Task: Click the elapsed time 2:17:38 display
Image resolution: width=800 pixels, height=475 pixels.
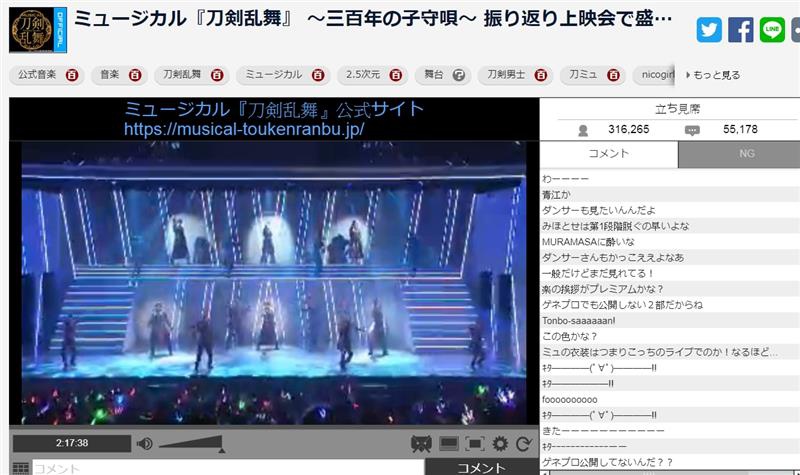Action: pyautogui.click(x=72, y=443)
